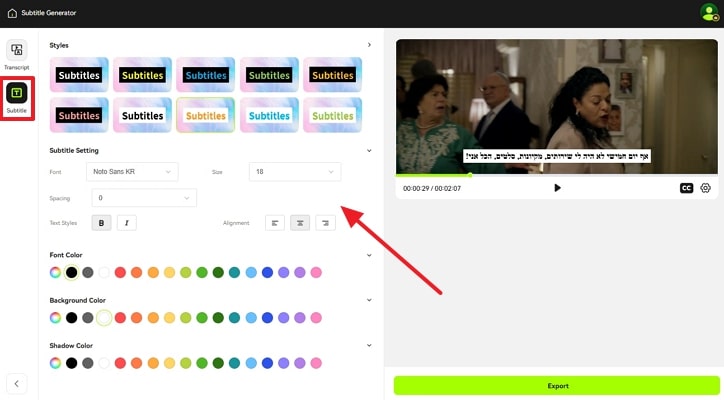Choose gray font color swatch
Screen dimensions: 724x400
tap(88, 273)
